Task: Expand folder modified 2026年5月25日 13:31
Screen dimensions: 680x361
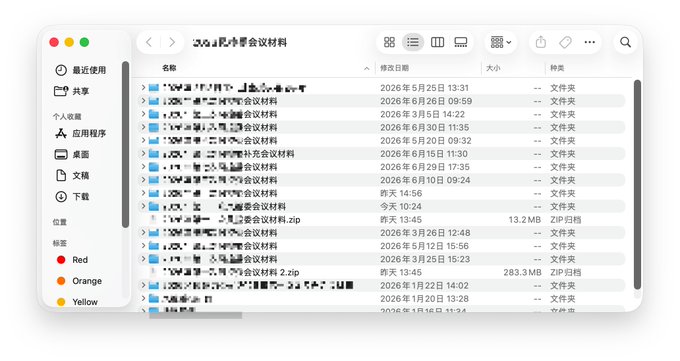Action: pos(143,88)
